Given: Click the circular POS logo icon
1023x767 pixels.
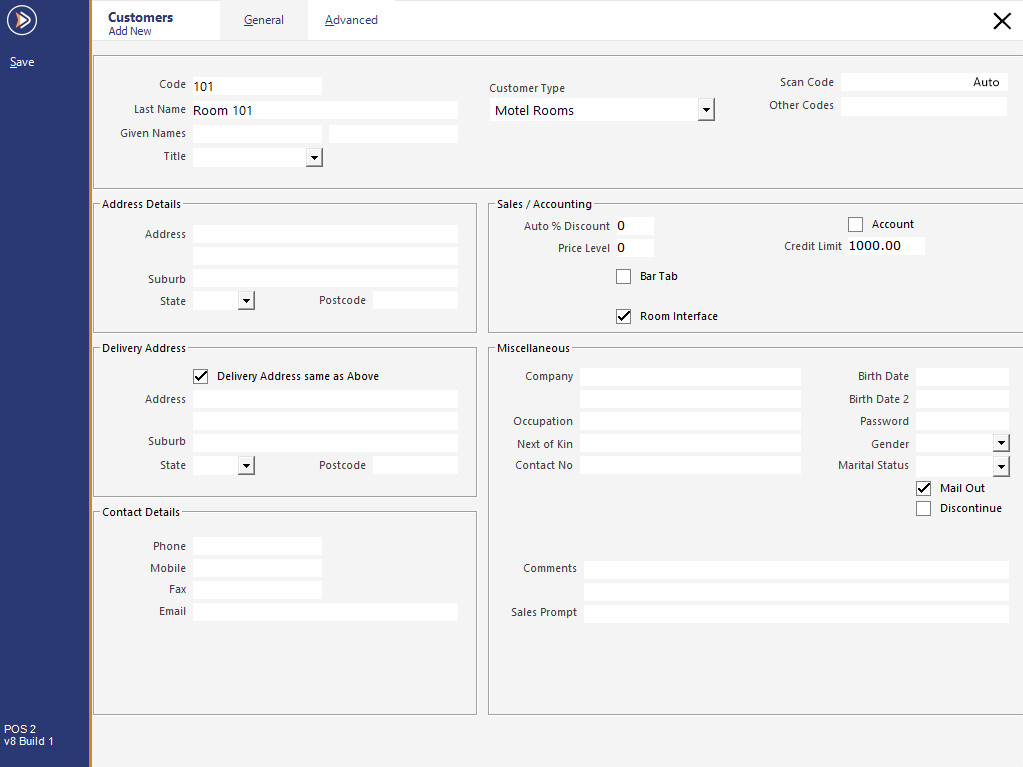Looking at the screenshot, I should [21, 20].
